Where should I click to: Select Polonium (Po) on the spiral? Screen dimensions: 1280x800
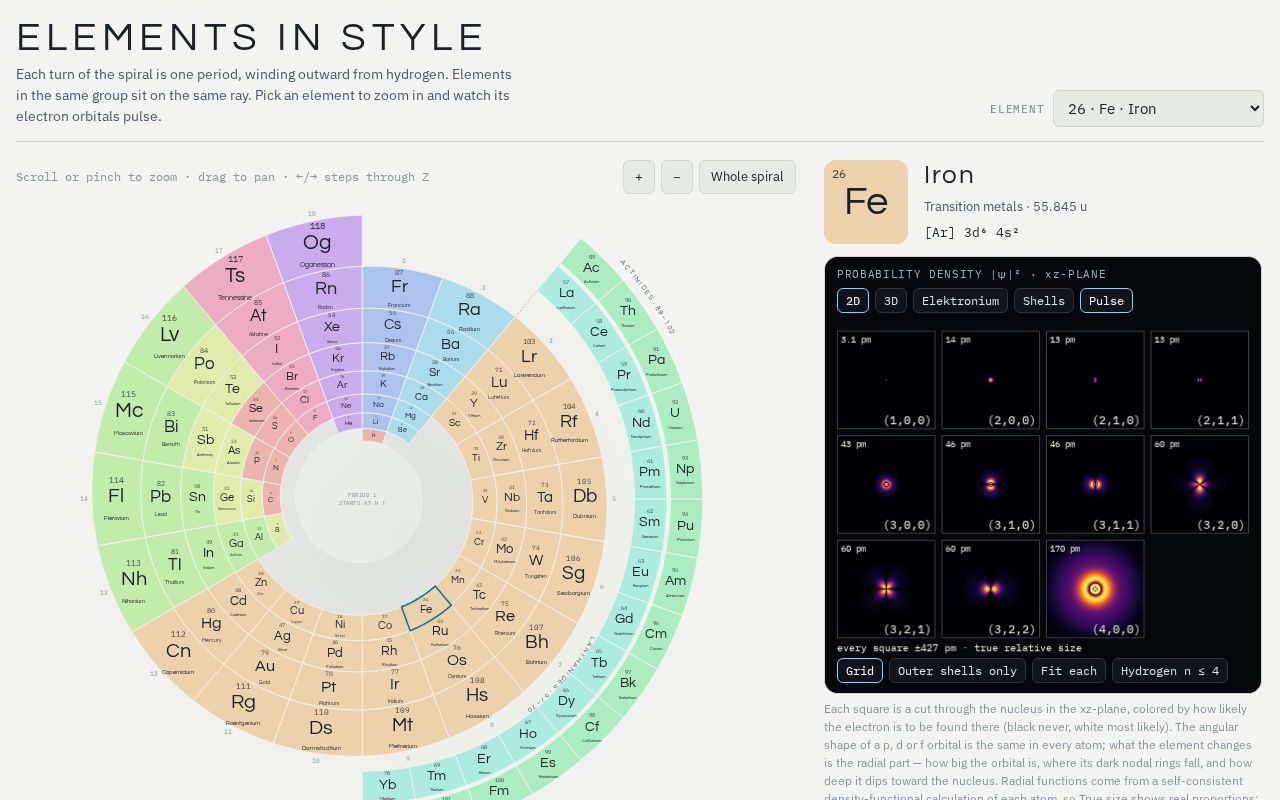(204, 364)
